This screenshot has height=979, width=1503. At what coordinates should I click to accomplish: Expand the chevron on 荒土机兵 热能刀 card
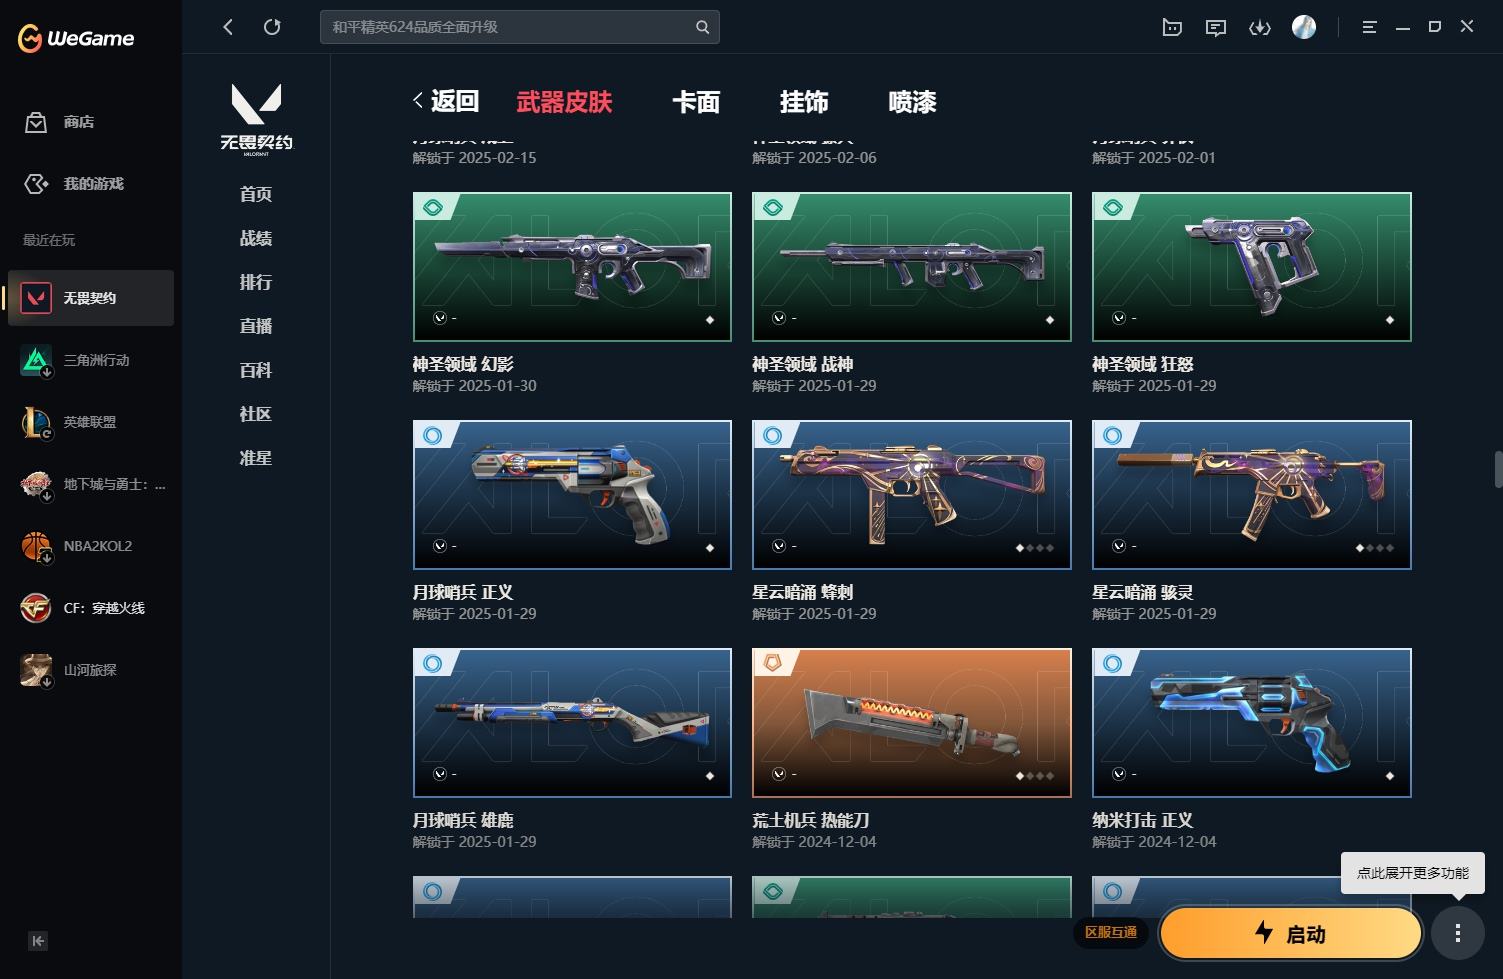[x=779, y=774]
